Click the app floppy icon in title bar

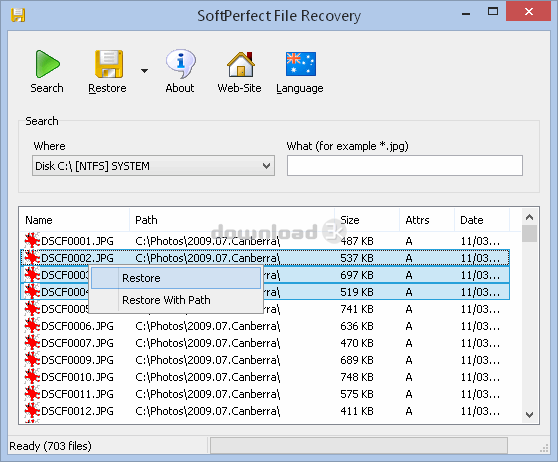tap(18, 15)
